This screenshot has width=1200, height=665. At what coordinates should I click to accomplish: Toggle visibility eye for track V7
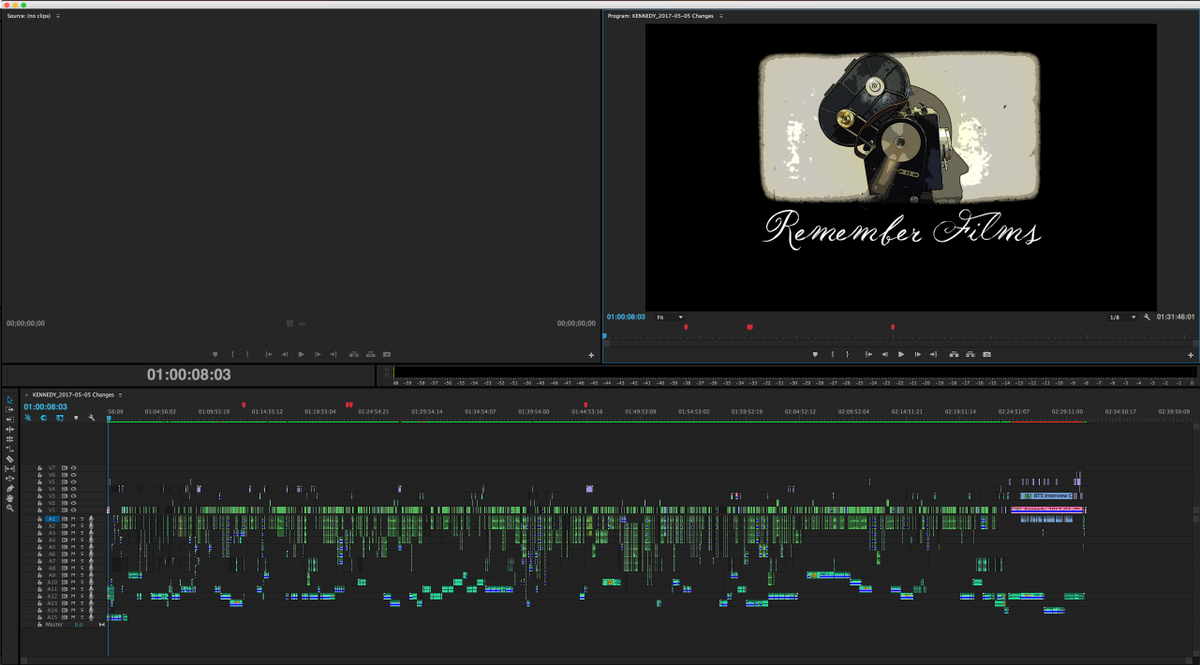click(73, 467)
